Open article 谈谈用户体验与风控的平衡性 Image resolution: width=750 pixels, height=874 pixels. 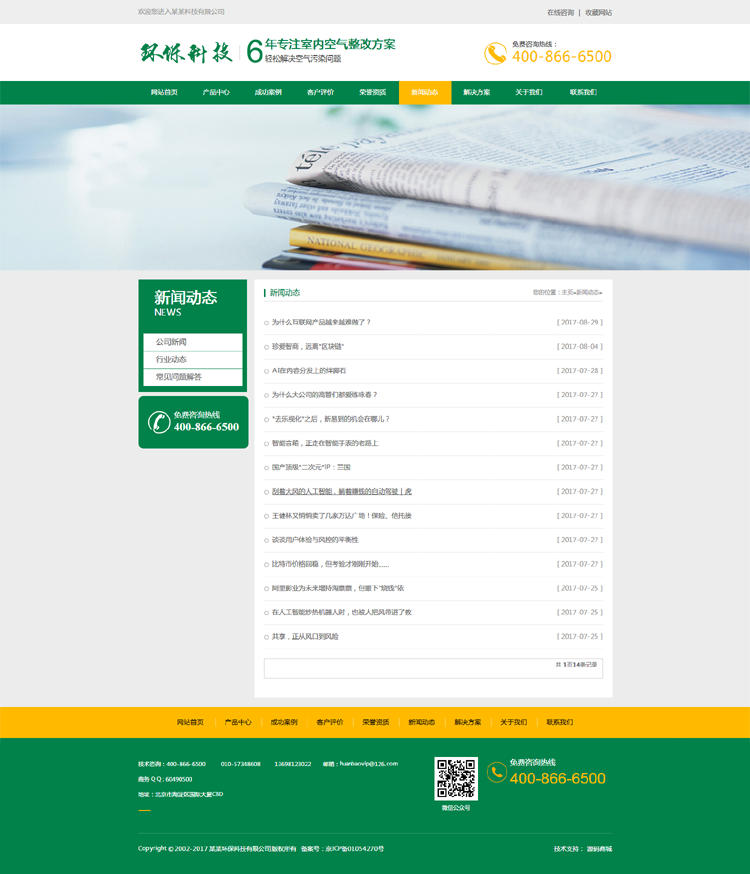[315, 540]
